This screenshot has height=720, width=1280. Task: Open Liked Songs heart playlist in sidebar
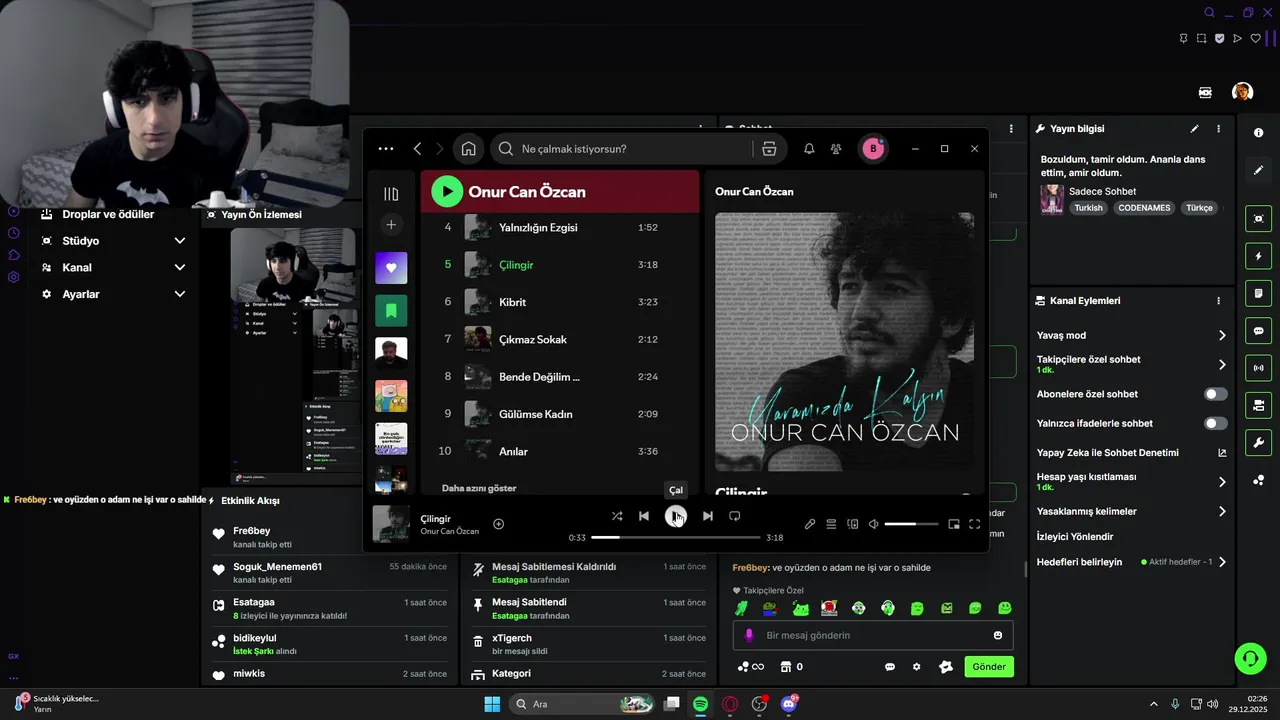[391, 268]
